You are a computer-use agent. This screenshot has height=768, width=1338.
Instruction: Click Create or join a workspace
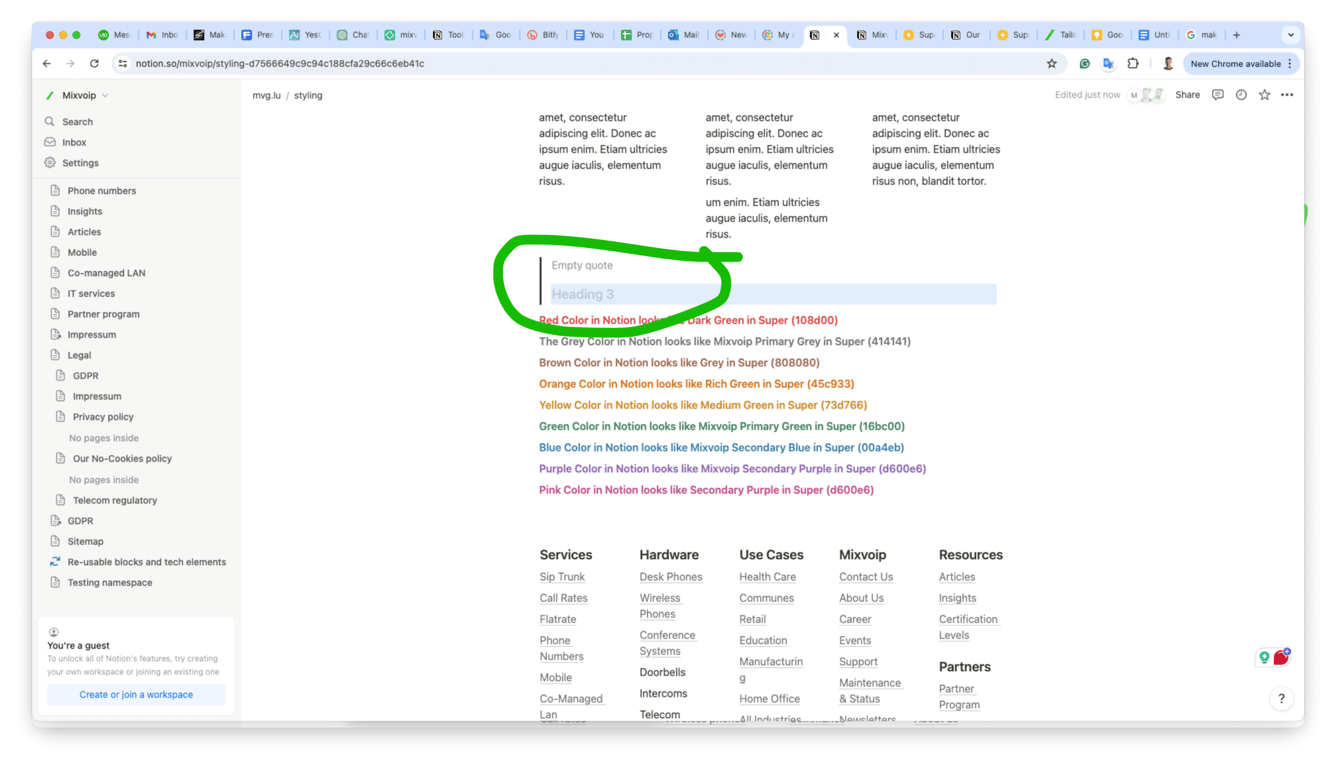[x=136, y=694]
